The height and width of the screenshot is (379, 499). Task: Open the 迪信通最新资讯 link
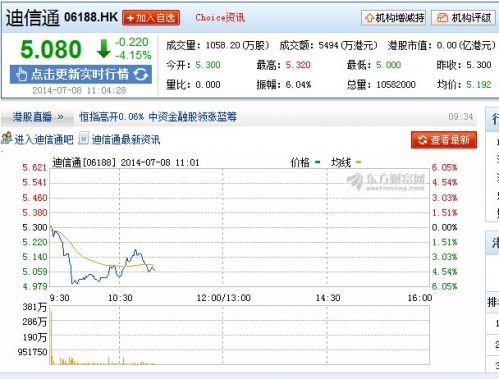point(126,140)
